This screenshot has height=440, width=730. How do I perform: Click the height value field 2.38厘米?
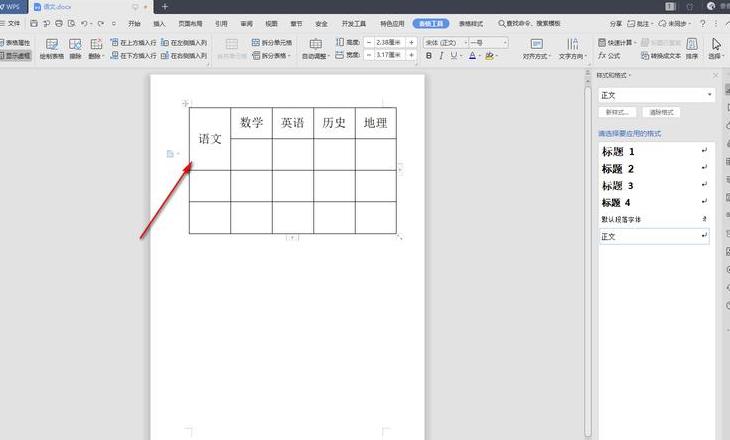[390, 42]
